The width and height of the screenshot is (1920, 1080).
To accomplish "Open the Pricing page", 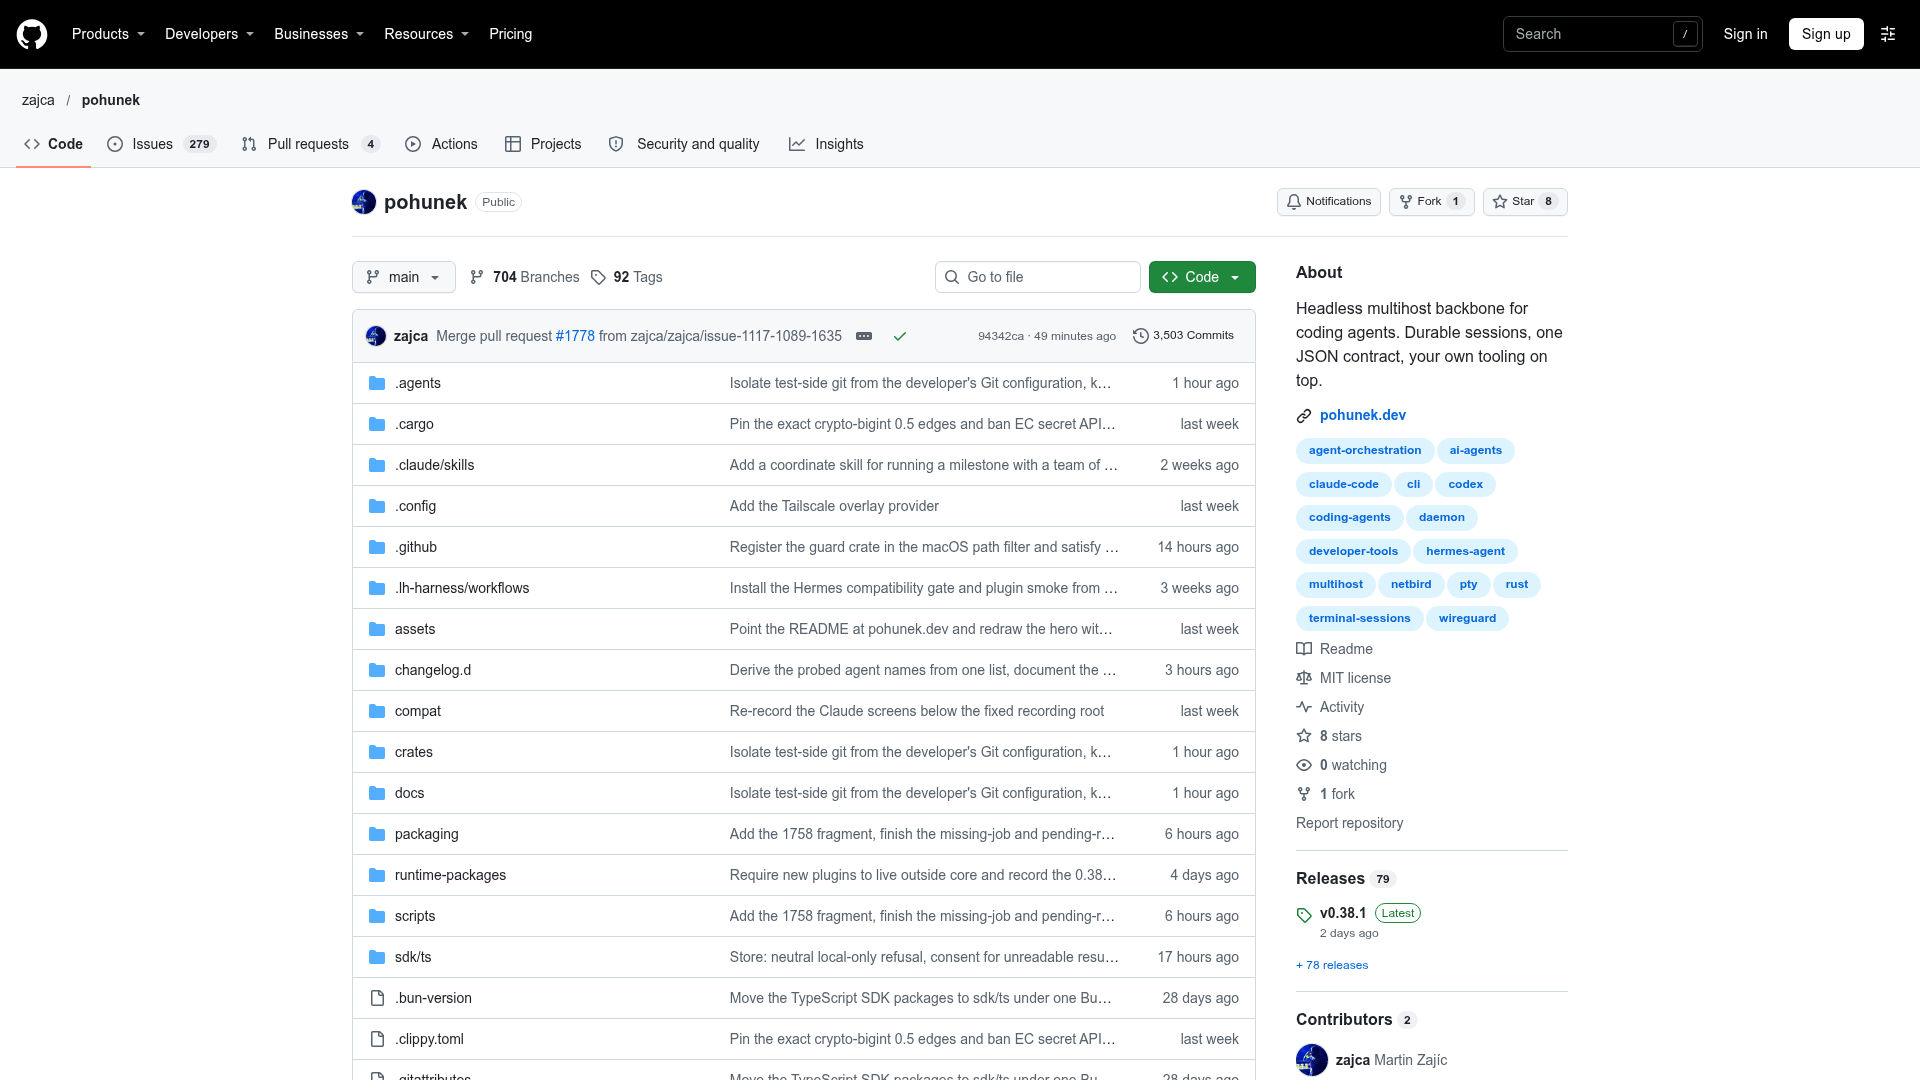I will [510, 34].
